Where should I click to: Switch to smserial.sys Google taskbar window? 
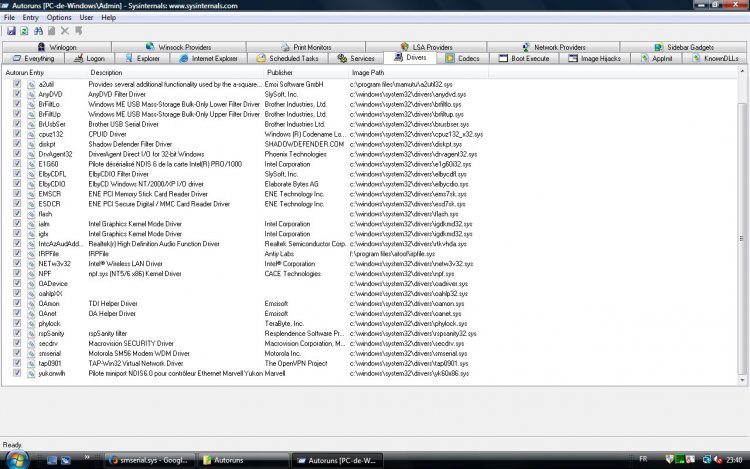click(x=150, y=460)
